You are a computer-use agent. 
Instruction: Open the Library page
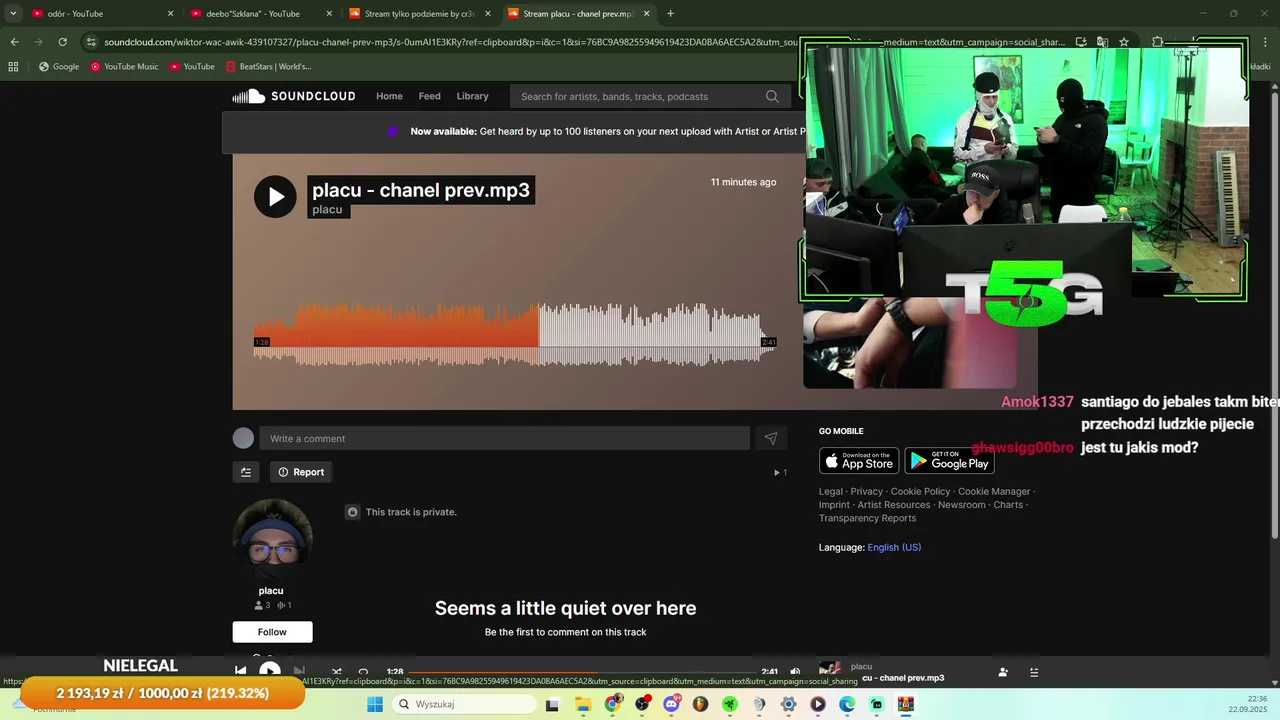[x=472, y=96]
